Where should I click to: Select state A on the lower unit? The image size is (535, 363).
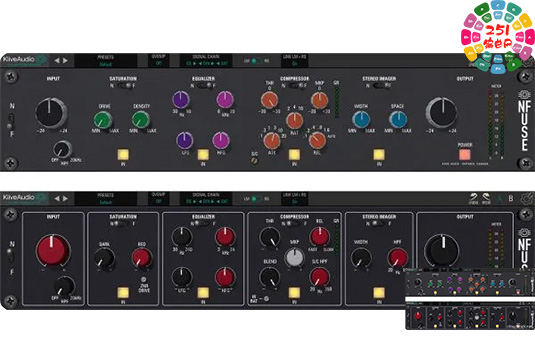tap(500, 198)
